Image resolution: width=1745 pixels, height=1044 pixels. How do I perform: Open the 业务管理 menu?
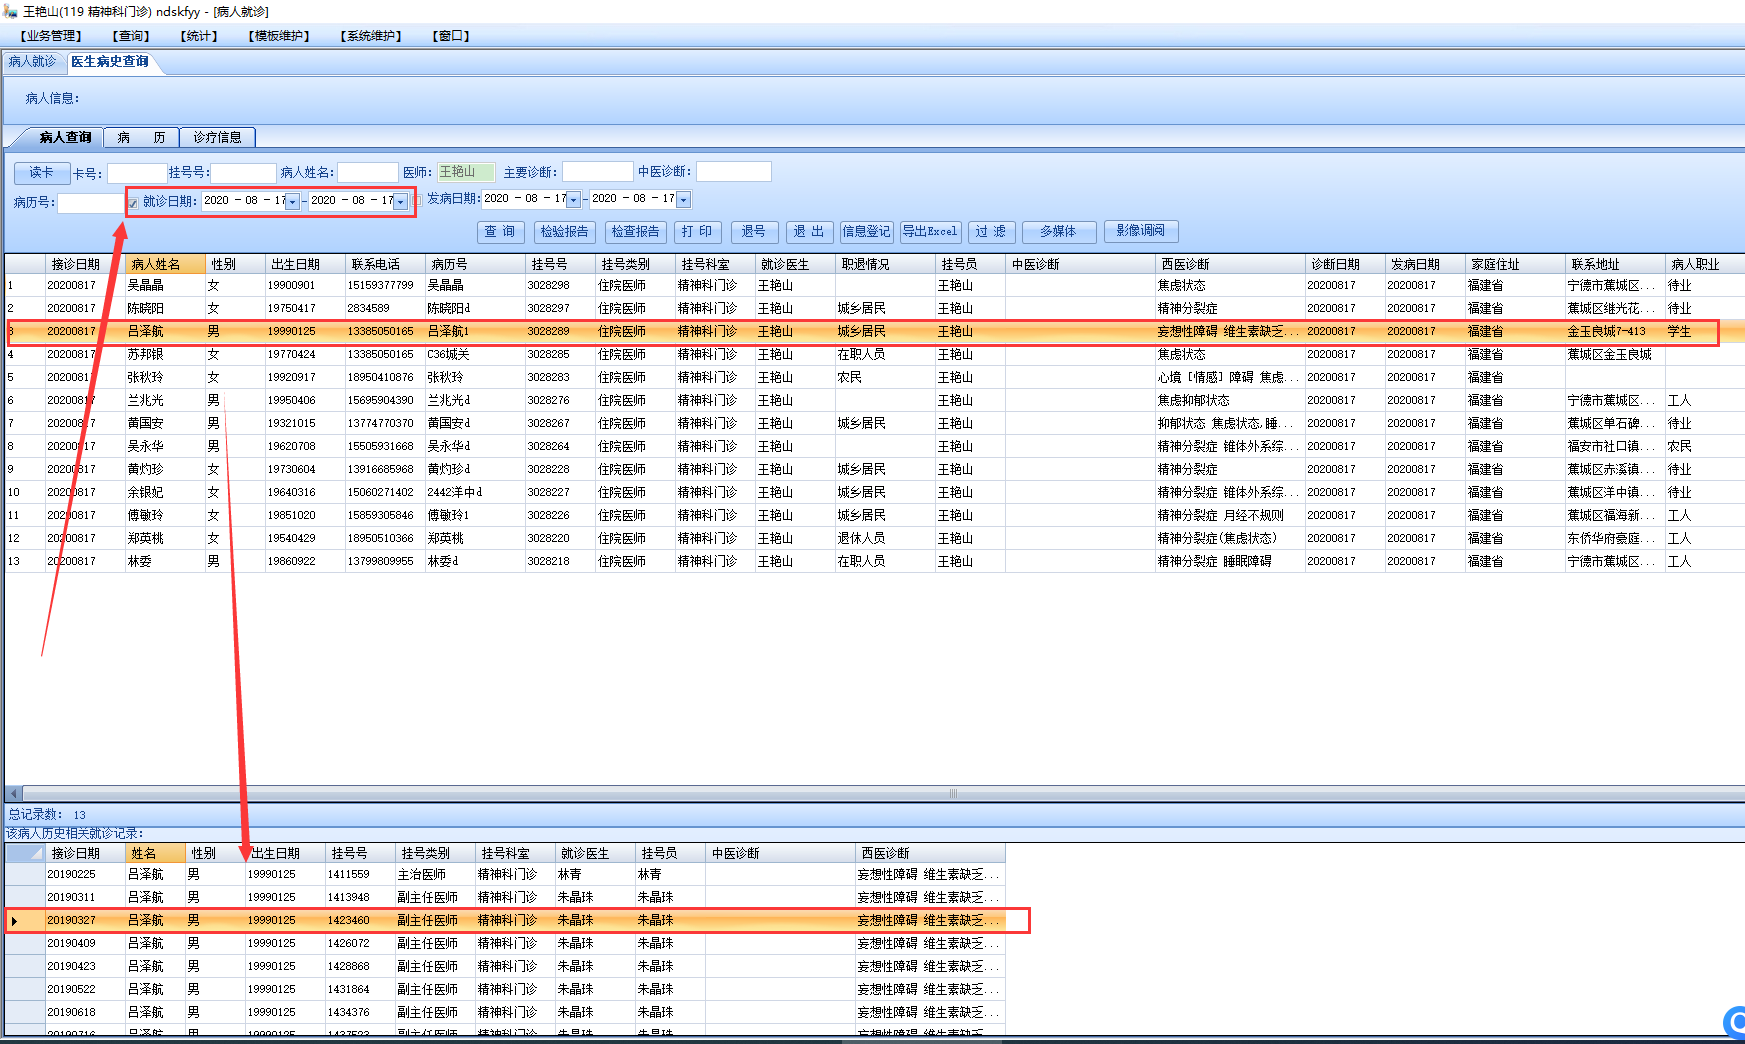pyautogui.click(x=51, y=36)
